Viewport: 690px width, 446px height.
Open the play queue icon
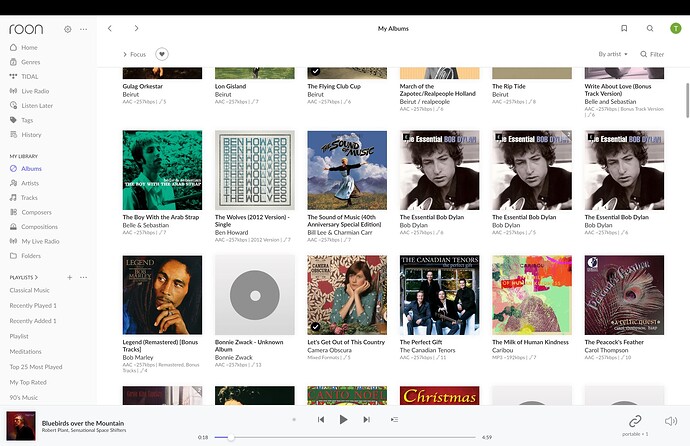394,420
